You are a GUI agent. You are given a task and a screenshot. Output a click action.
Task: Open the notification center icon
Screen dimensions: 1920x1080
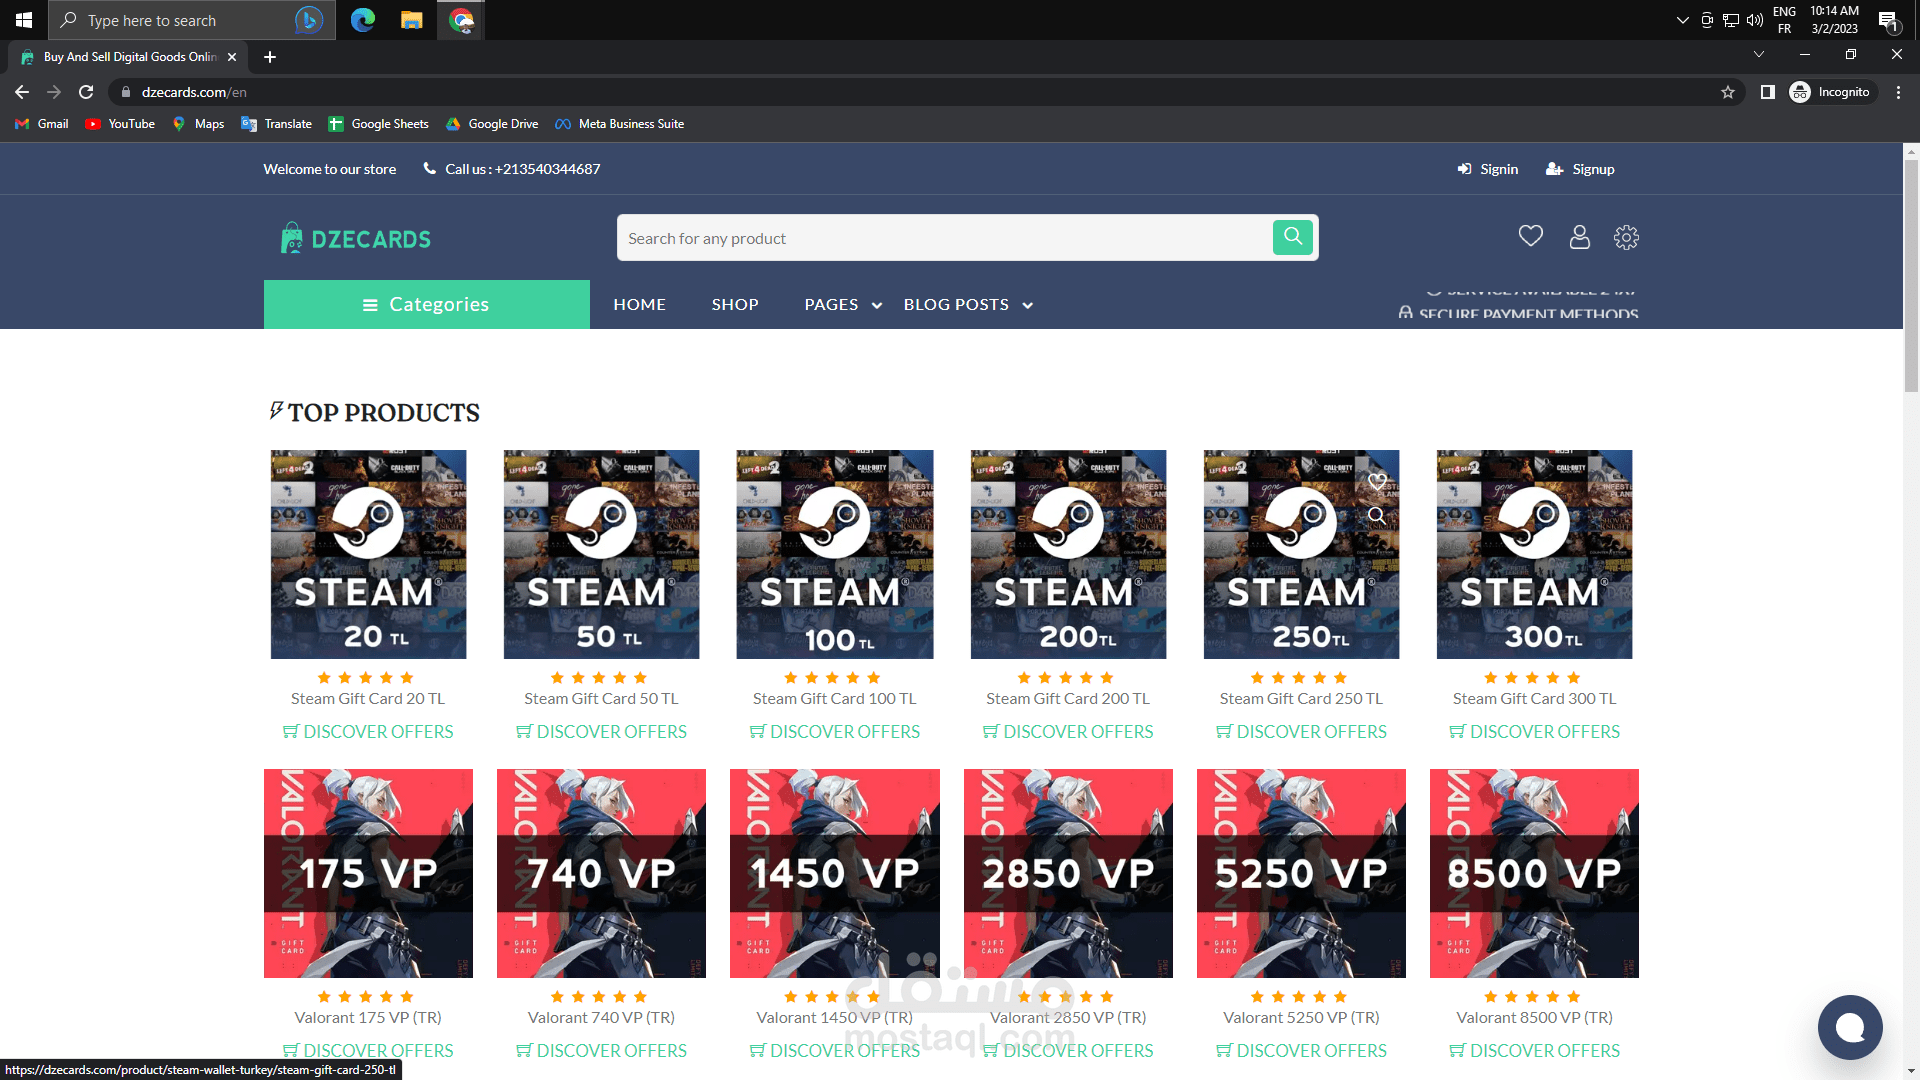point(1889,20)
